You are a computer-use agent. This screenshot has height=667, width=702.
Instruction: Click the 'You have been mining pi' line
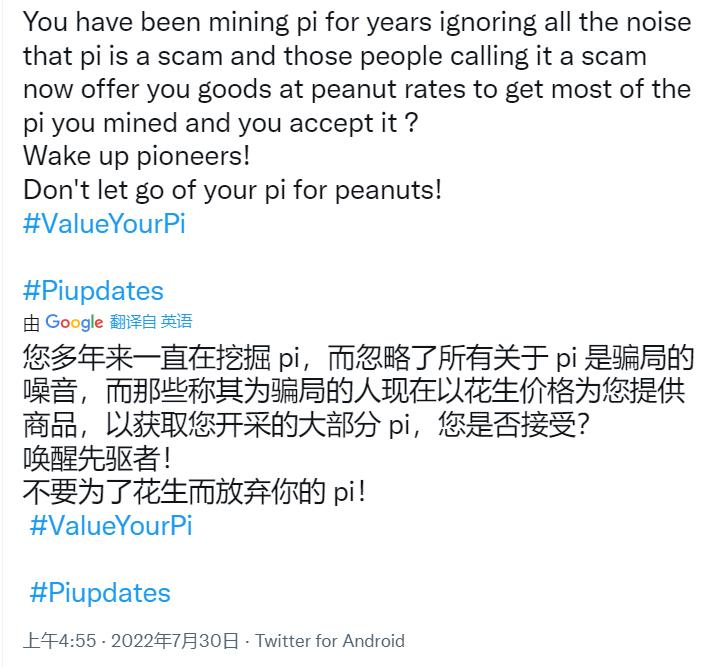pos(357,22)
